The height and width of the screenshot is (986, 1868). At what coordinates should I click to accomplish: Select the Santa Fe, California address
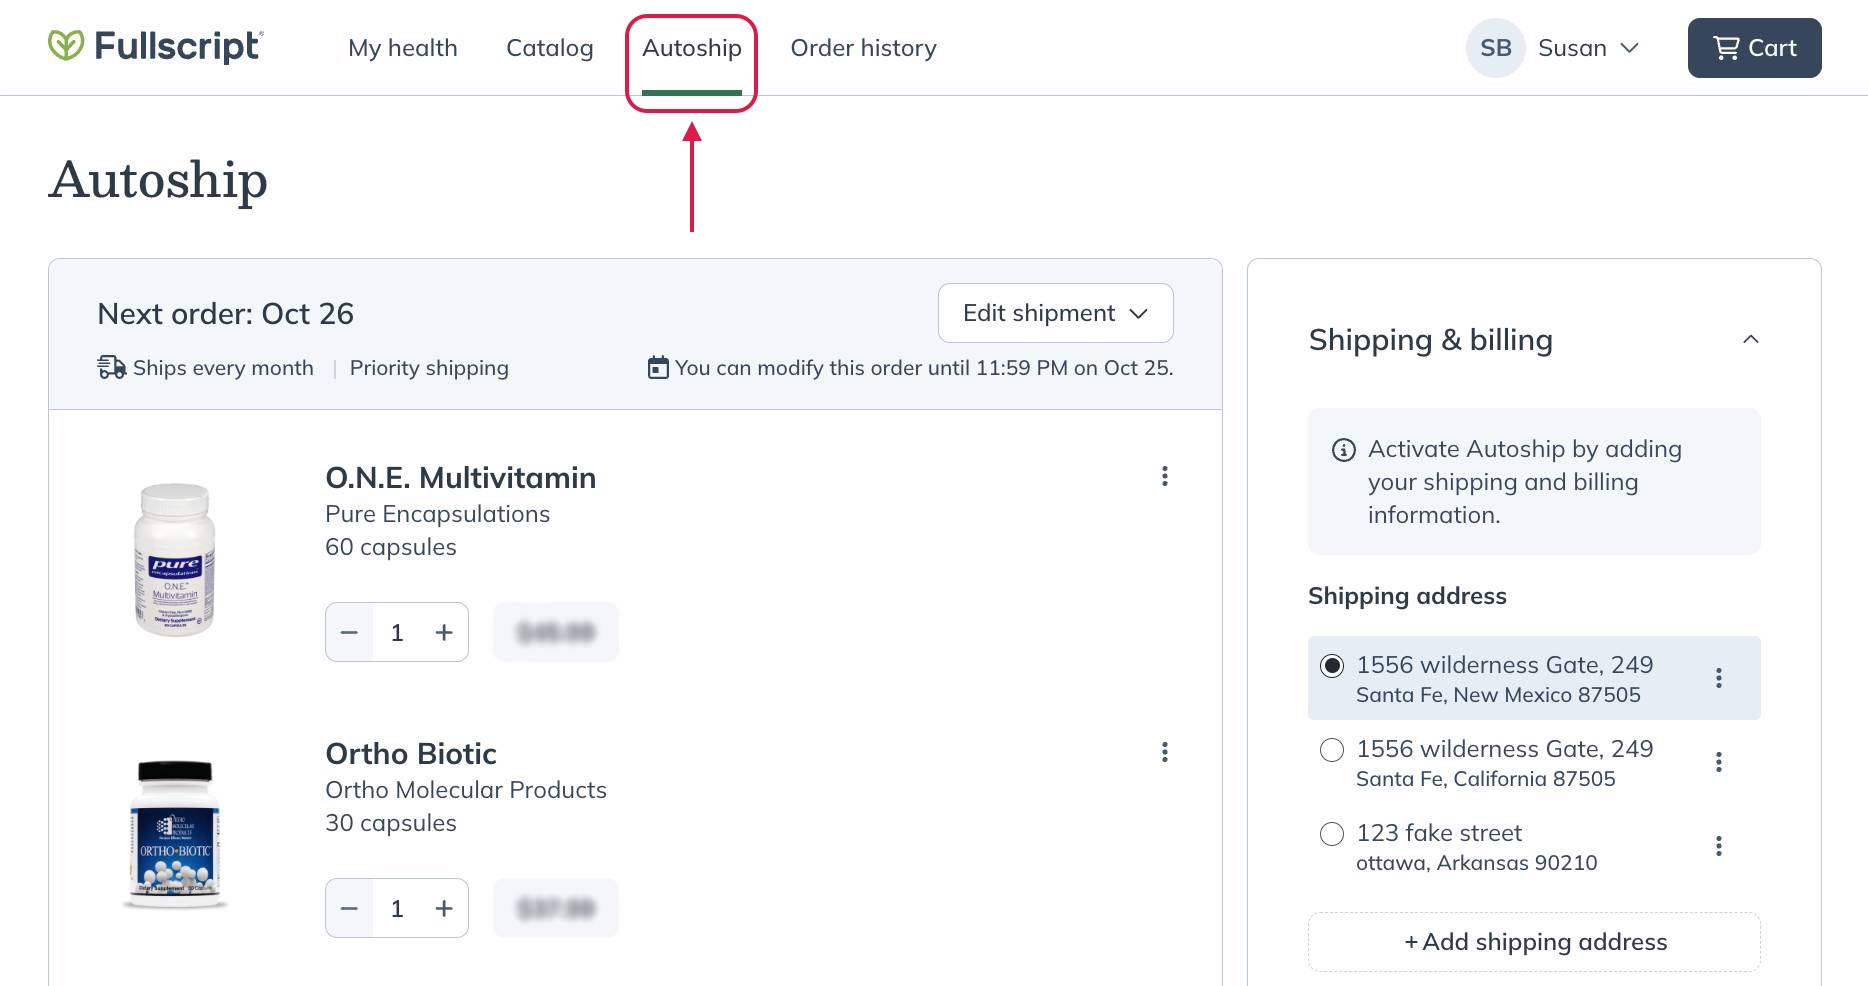[1332, 750]
